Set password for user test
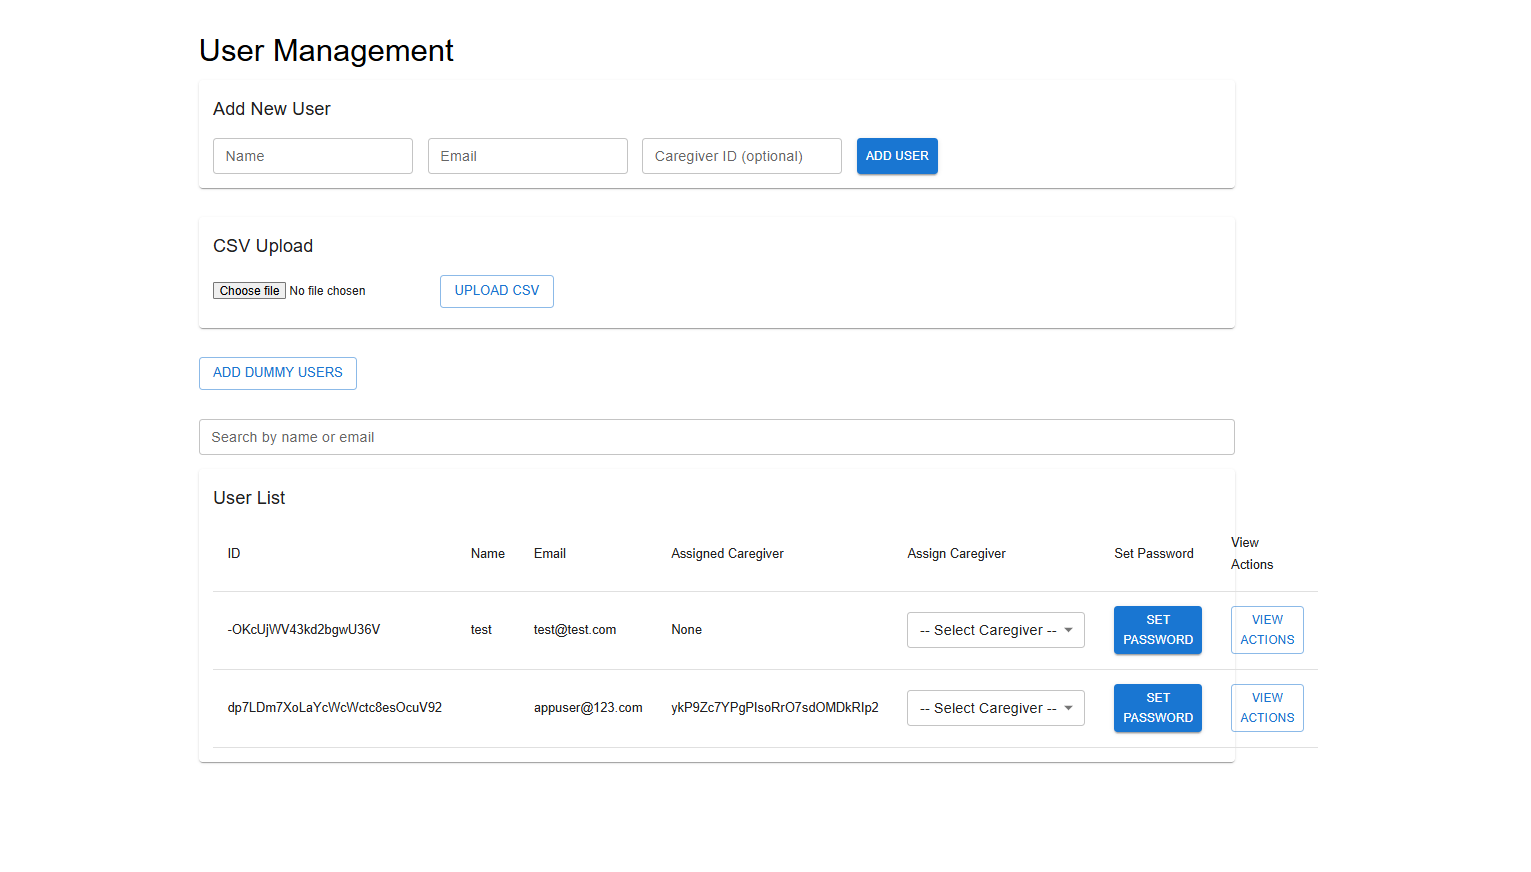This screenshot has height=872, width=1531. pos(1157,629)
